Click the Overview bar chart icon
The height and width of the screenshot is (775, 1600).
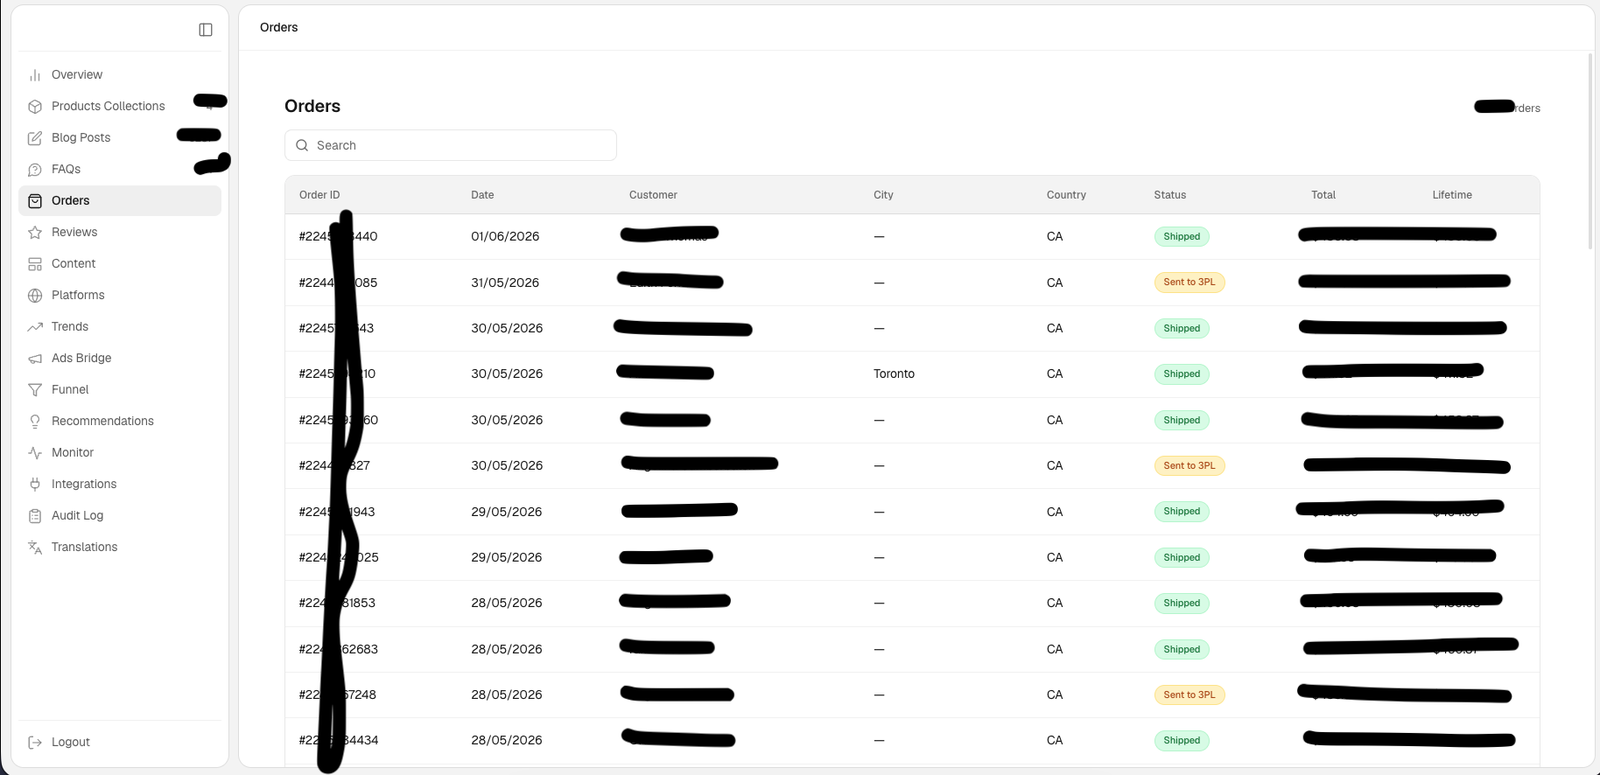(x=35, y=75)
